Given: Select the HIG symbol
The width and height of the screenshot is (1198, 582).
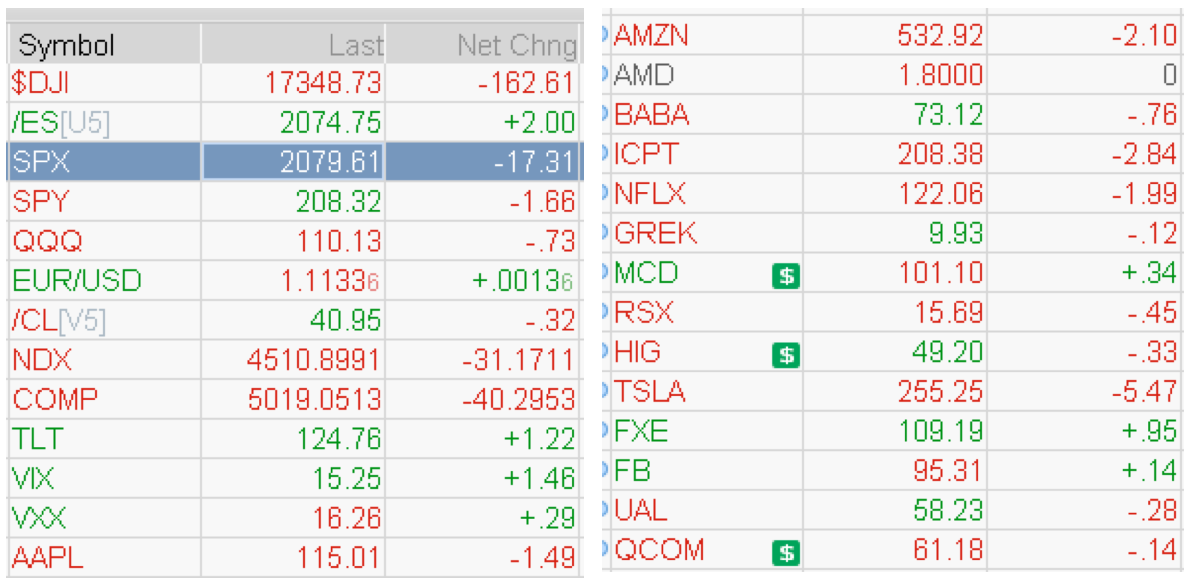Looking at the screenshot, I should (638, 352).
